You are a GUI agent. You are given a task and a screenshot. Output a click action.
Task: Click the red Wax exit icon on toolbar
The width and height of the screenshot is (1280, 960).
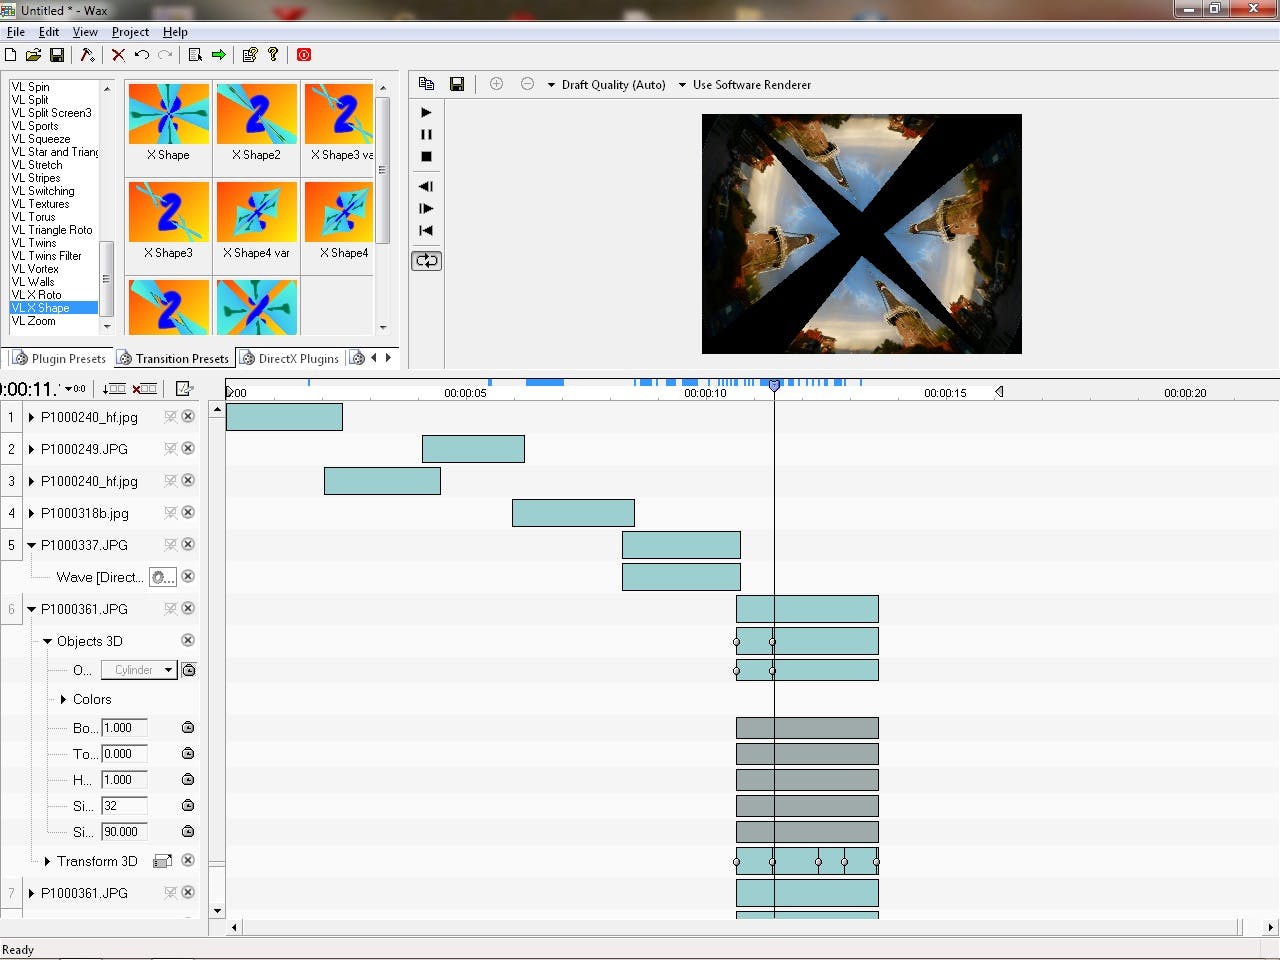303,55
